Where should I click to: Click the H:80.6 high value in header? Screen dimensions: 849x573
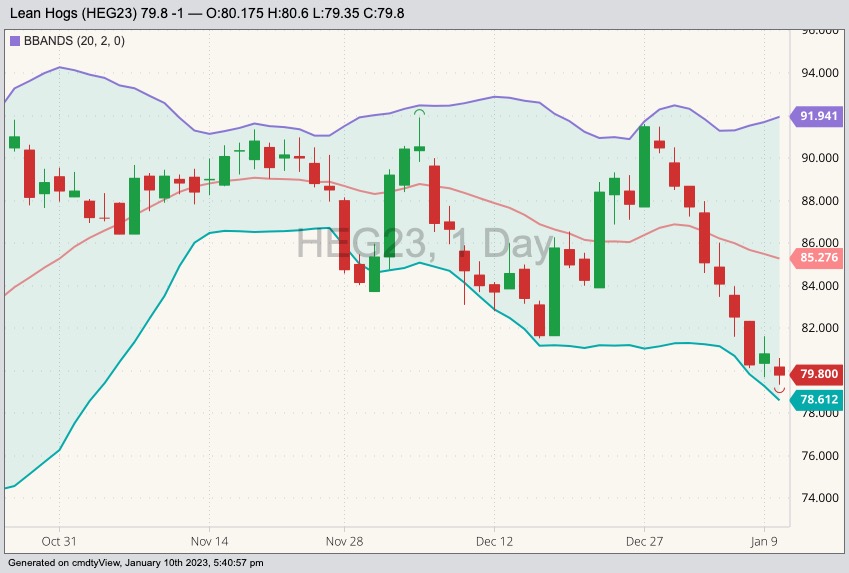287,13
